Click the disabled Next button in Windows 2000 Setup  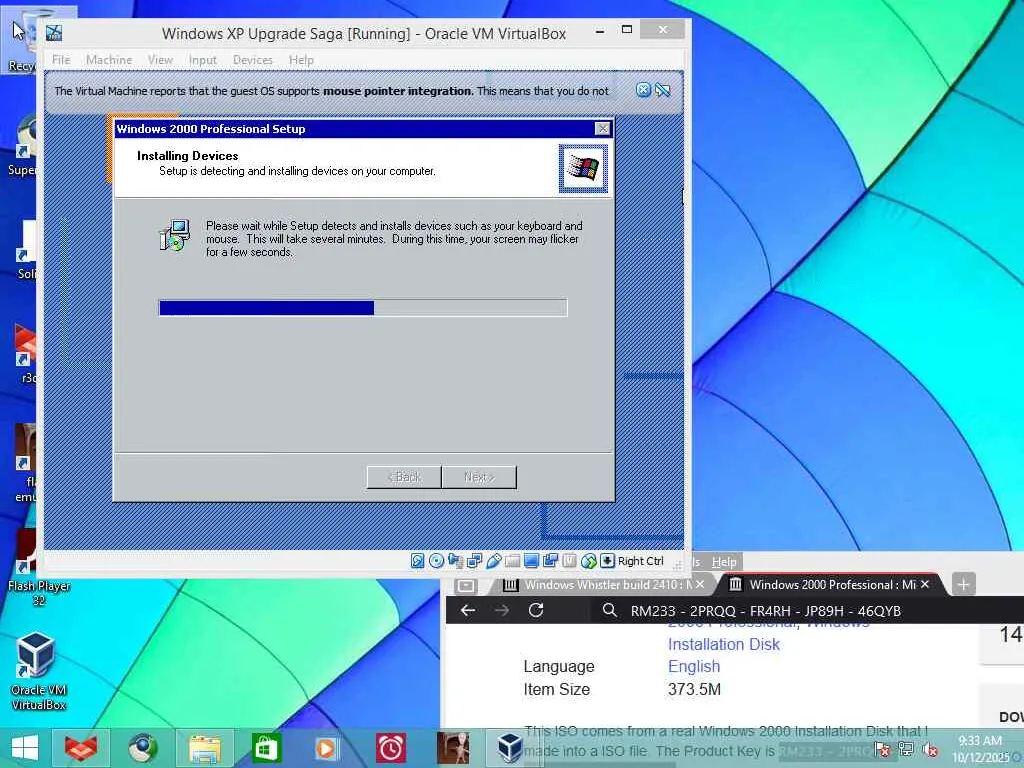coord(479,477)
